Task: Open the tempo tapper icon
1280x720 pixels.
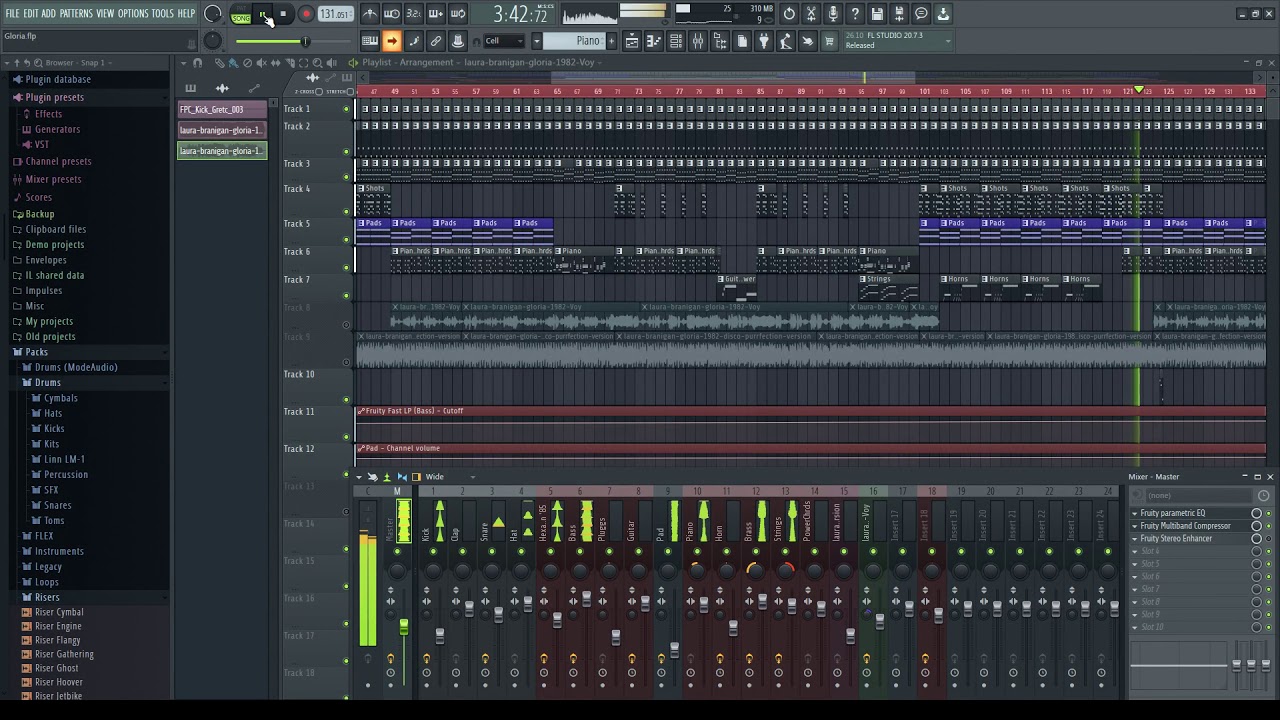Action: [x=785, y=41]
